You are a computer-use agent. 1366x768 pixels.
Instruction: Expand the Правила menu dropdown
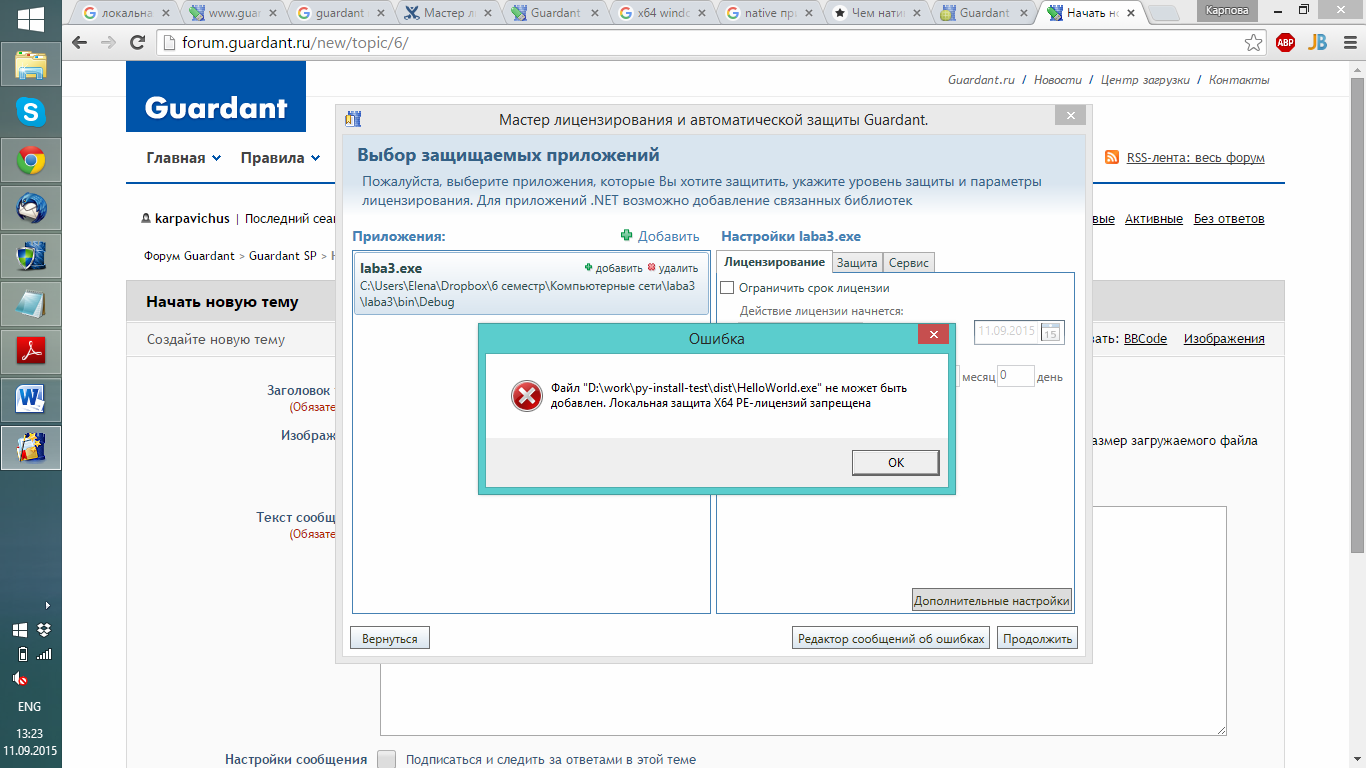tap(280, 158)
